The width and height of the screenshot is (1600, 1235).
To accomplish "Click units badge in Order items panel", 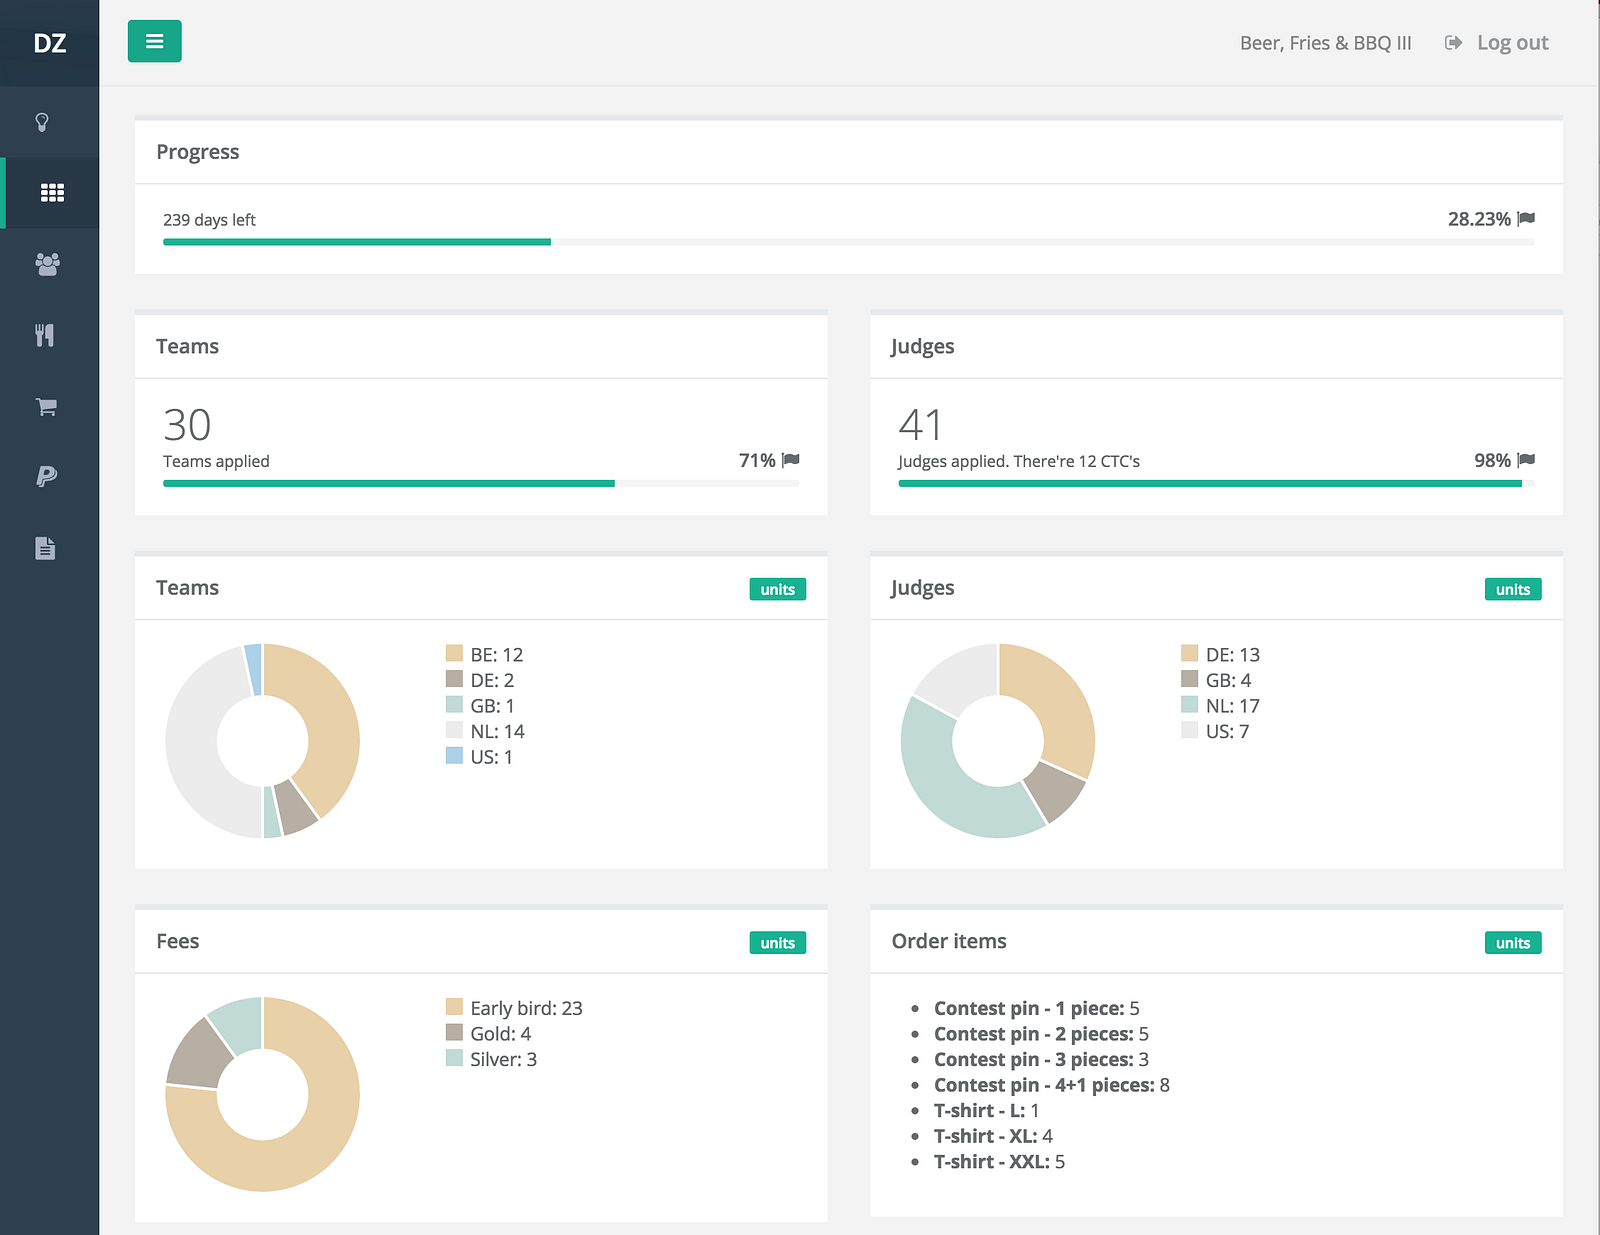I will click(1512, 943).
